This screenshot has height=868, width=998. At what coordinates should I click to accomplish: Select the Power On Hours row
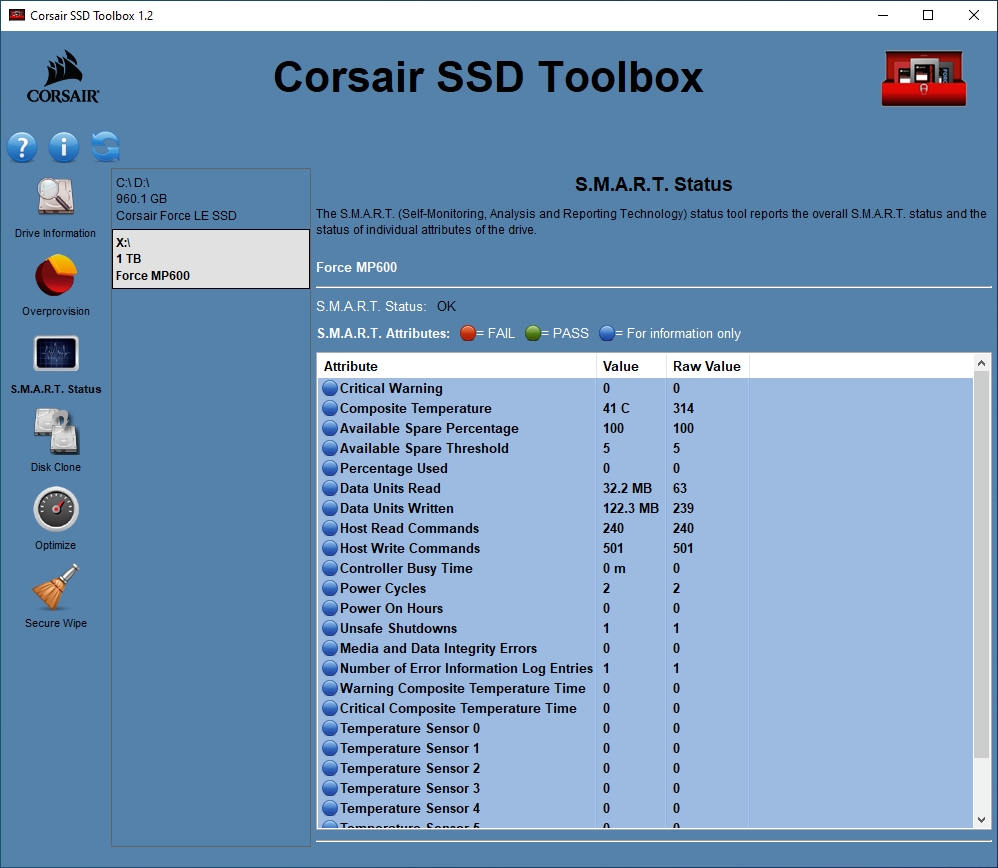point(645,608)
